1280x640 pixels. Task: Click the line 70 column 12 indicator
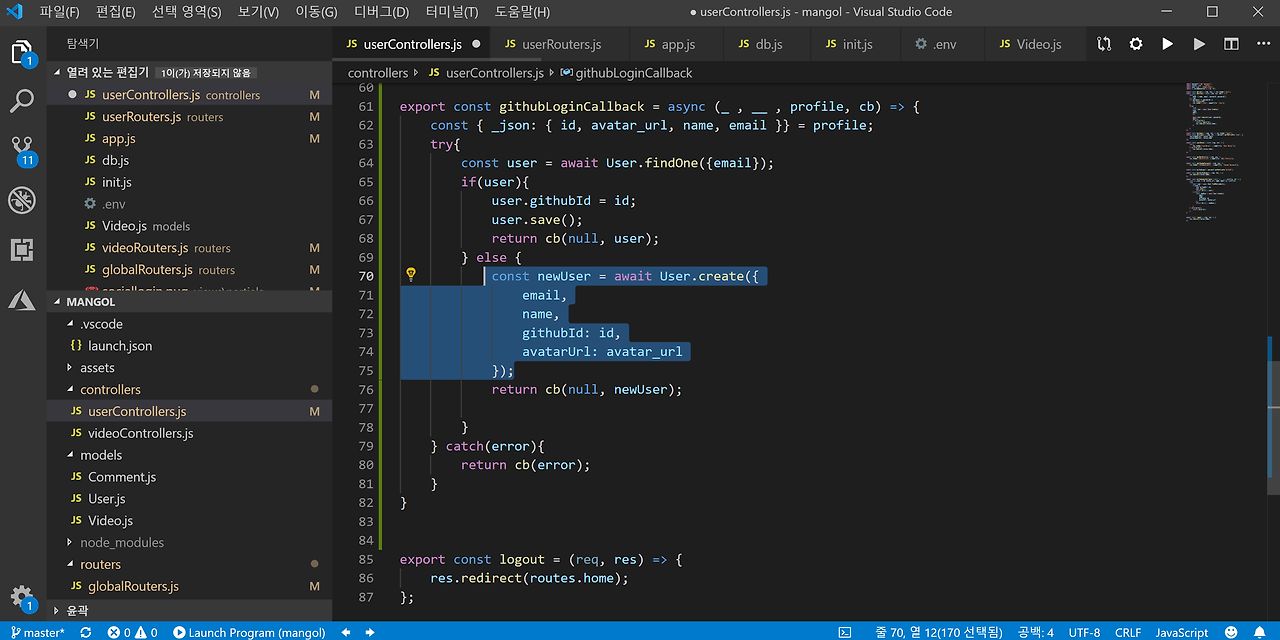coord(936,632)
